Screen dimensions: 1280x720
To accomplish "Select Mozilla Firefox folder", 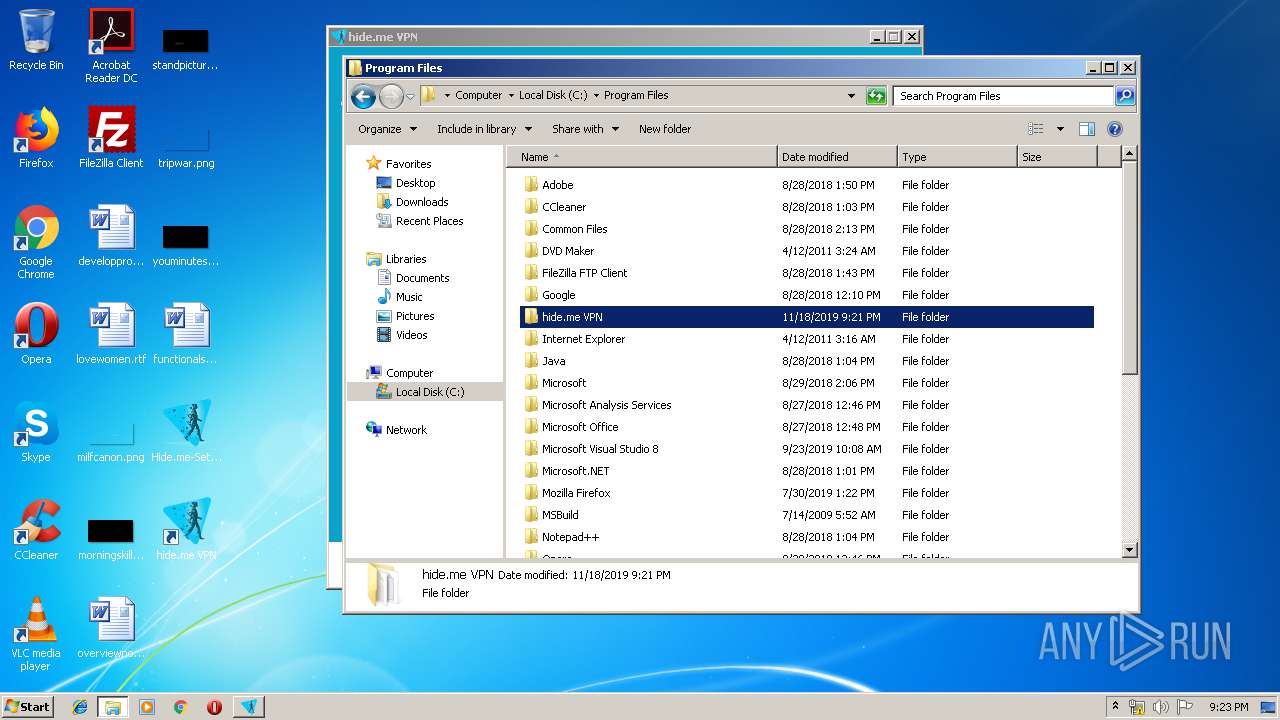I will 807,493.
